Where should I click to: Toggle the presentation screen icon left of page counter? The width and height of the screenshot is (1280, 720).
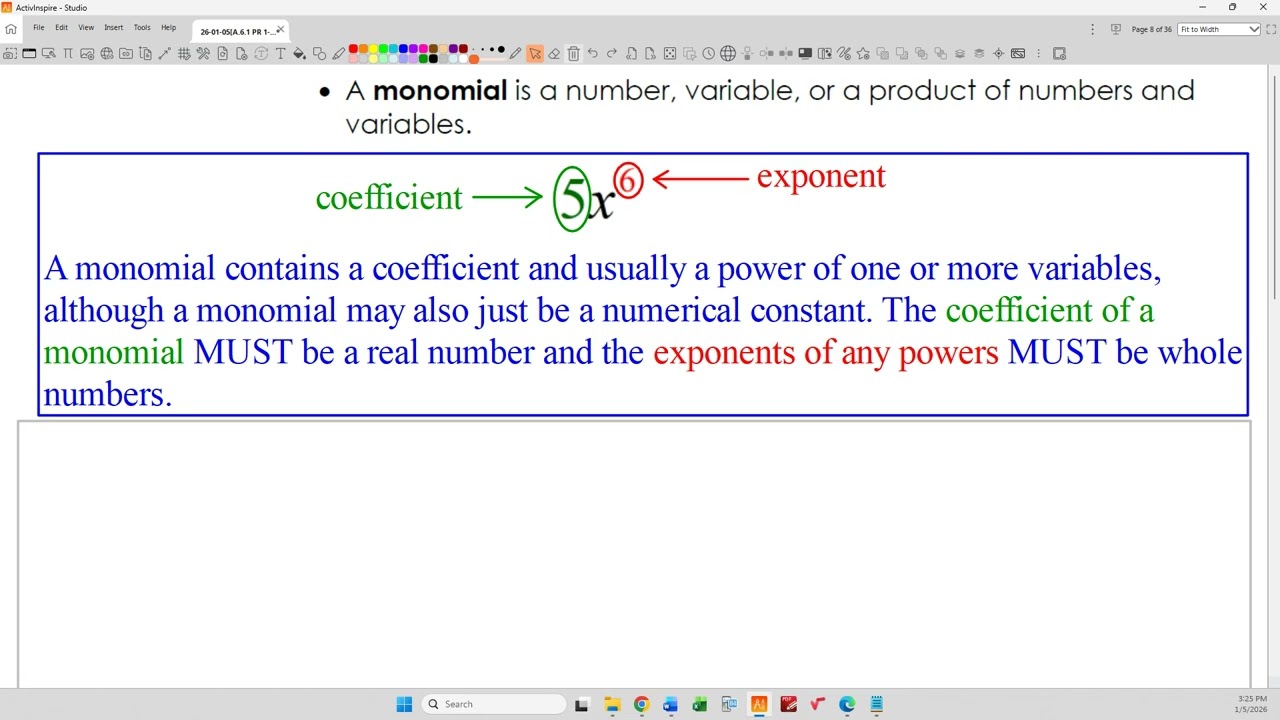pyautogui.click(x=1116, y=29)
